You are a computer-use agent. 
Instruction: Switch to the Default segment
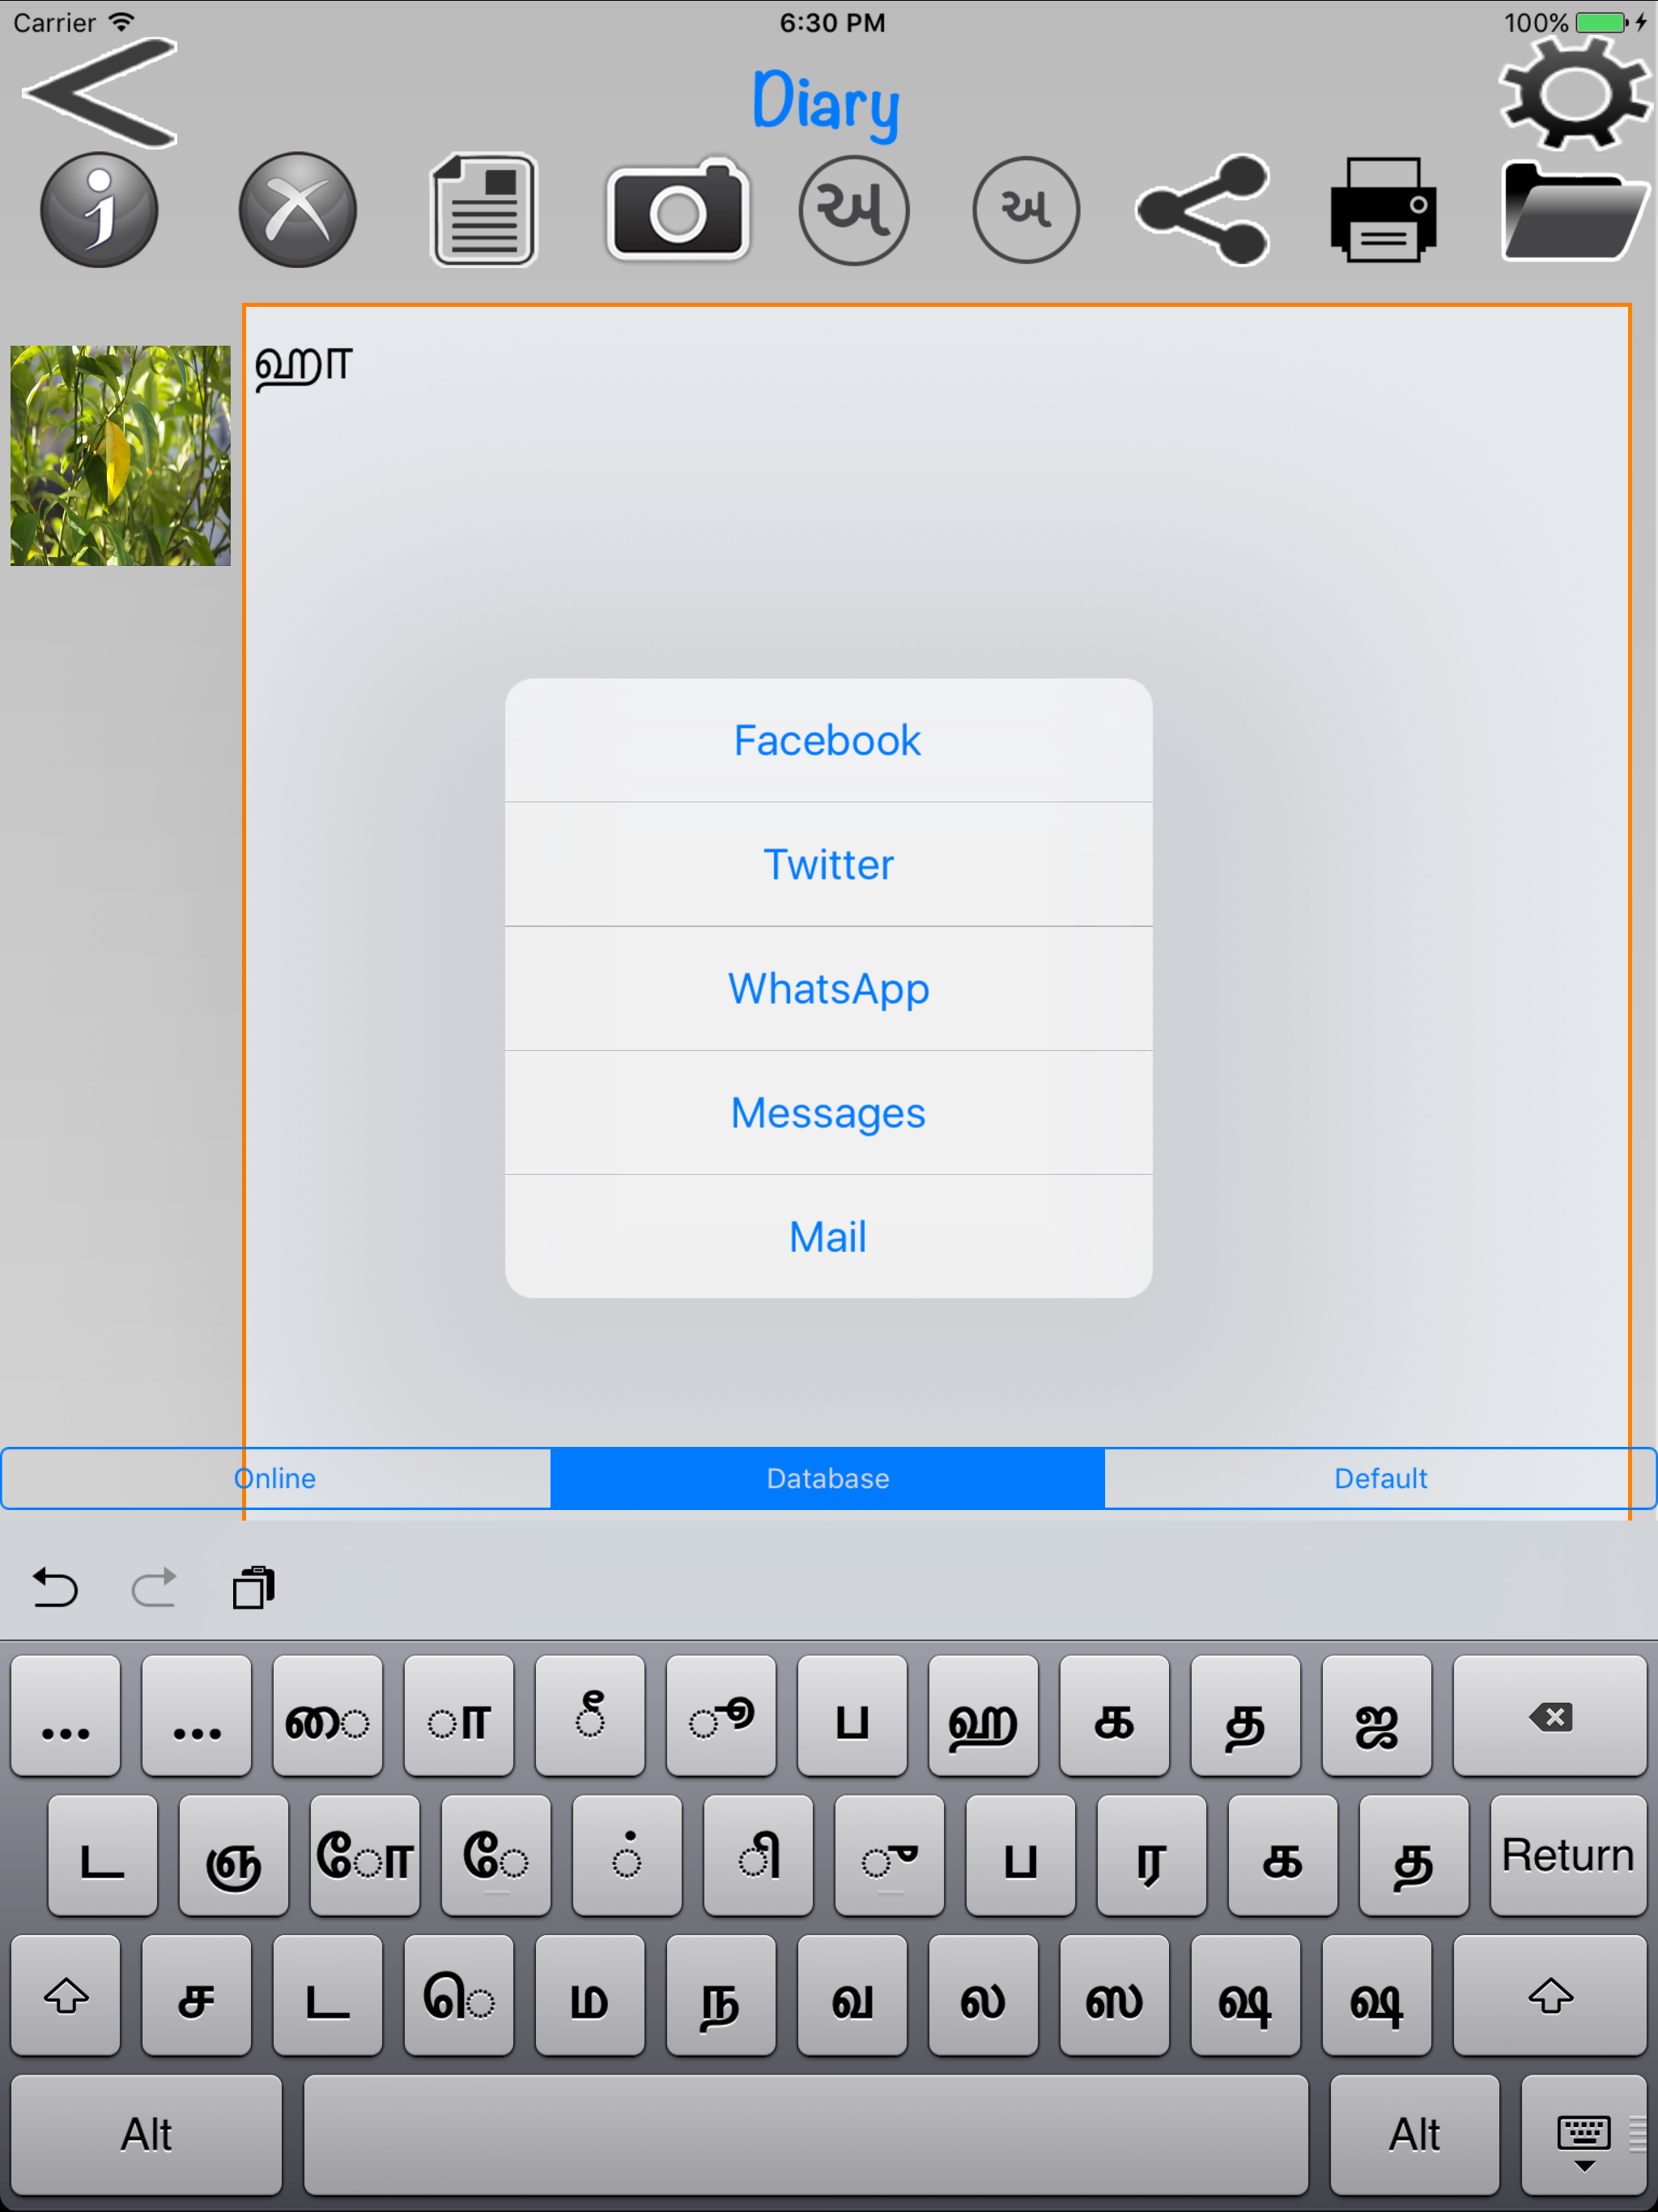(x=1380, y=1478)
